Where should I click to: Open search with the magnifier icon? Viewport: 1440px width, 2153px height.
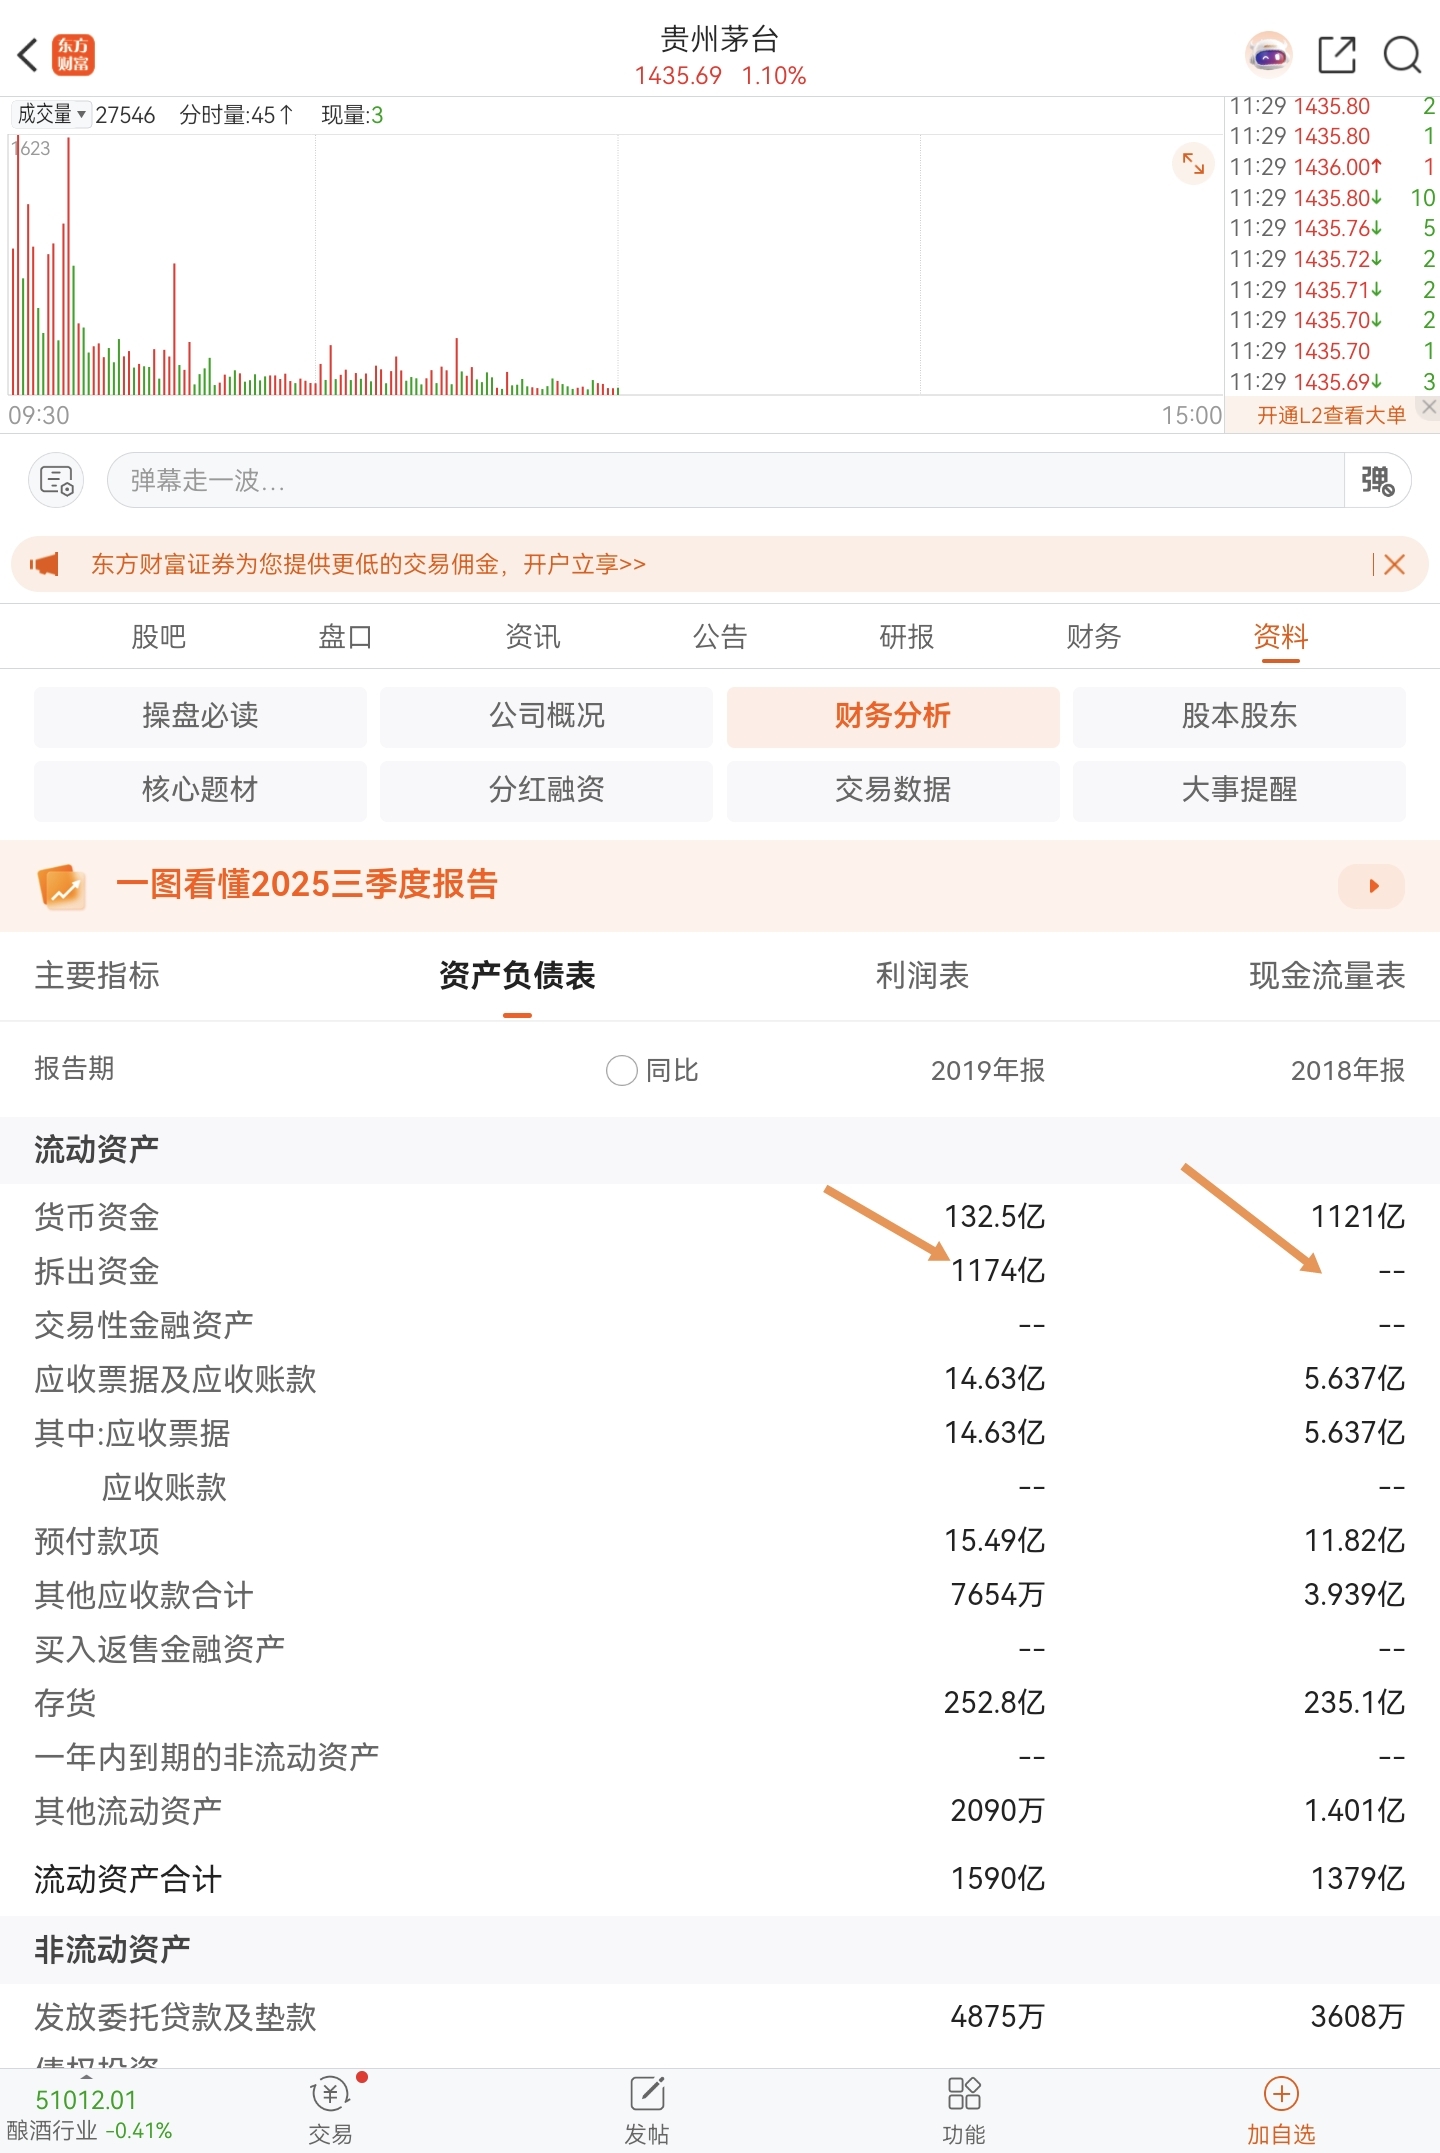pos(1402,55)
